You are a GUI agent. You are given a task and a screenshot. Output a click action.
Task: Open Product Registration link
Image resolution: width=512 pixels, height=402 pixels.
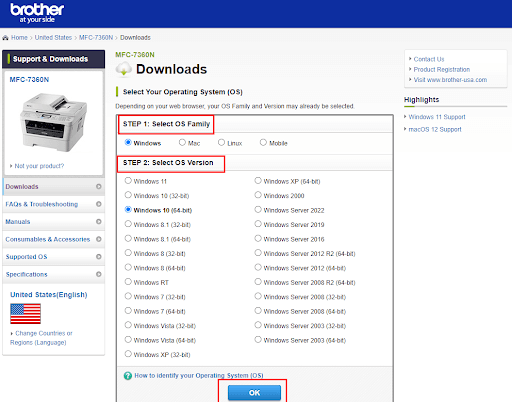442,70
